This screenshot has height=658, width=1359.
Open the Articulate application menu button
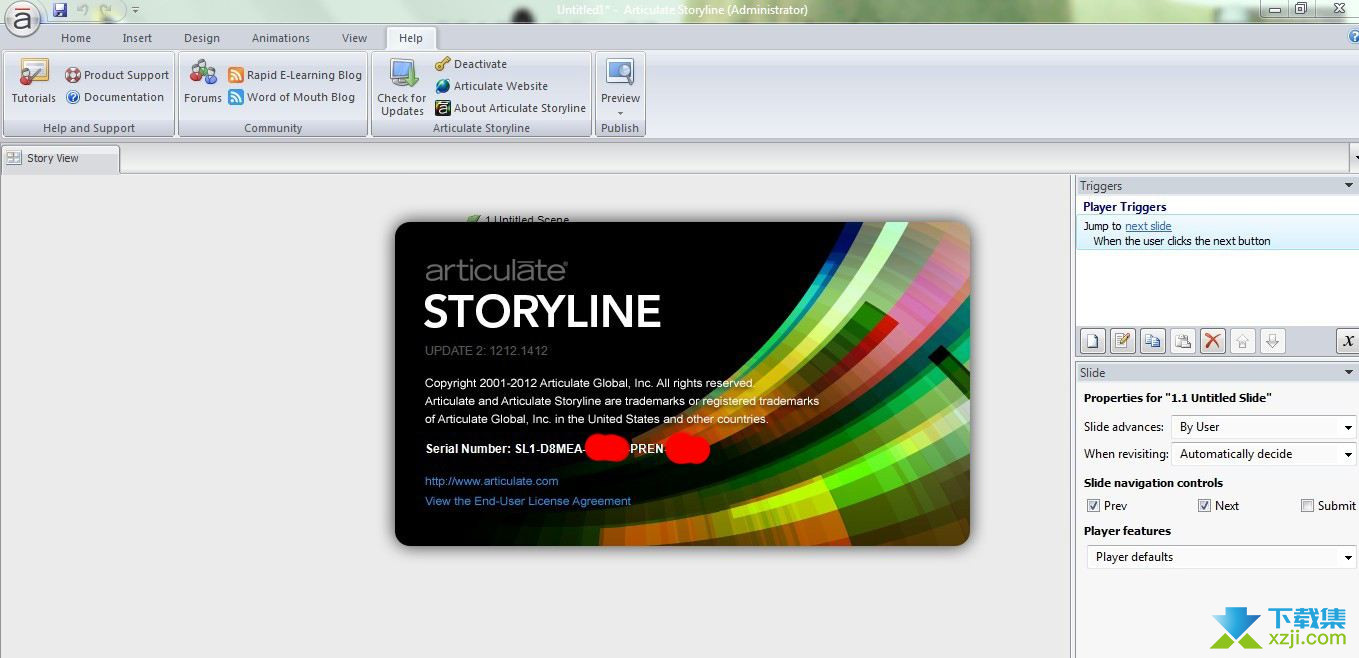(21, 20)
